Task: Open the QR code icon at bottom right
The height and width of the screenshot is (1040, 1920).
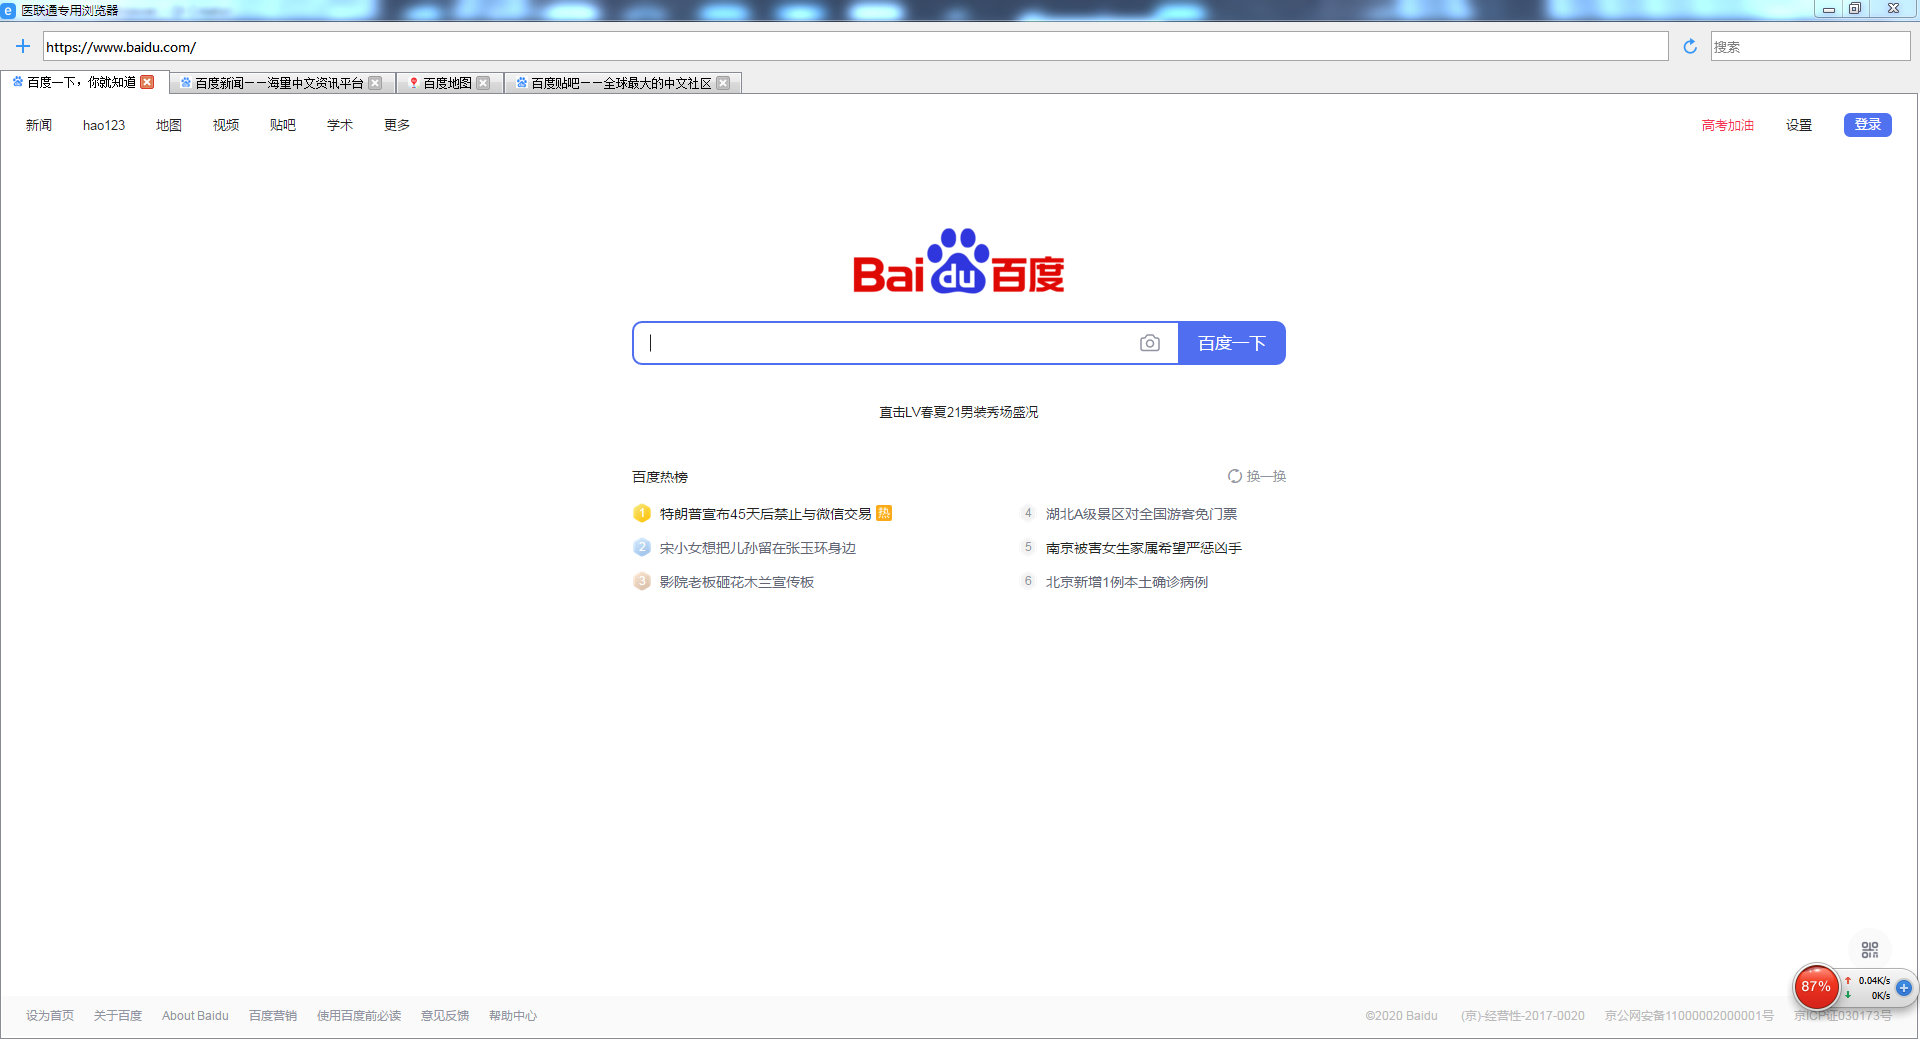Action: [x=1870, y=950]
